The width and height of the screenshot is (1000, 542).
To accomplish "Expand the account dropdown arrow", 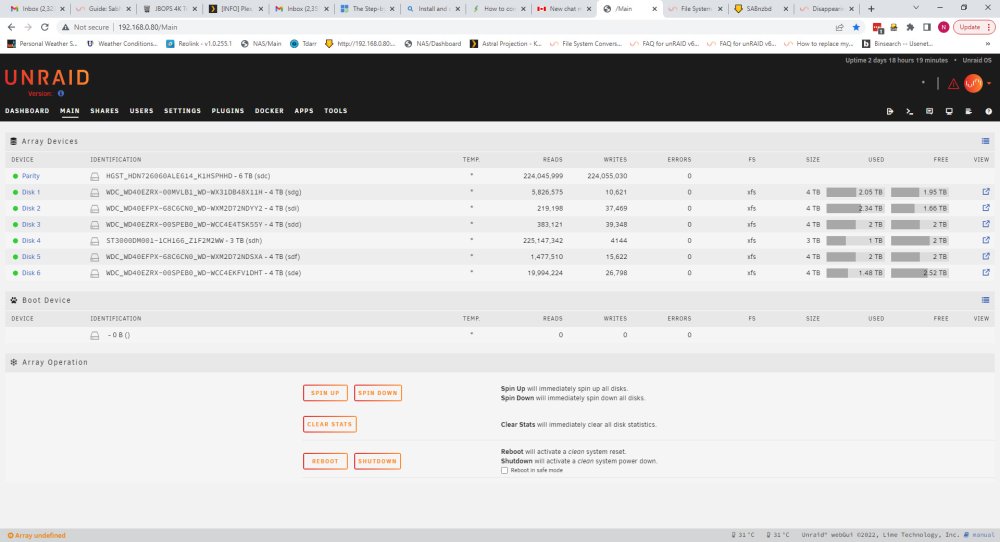I will coord(989,84).
